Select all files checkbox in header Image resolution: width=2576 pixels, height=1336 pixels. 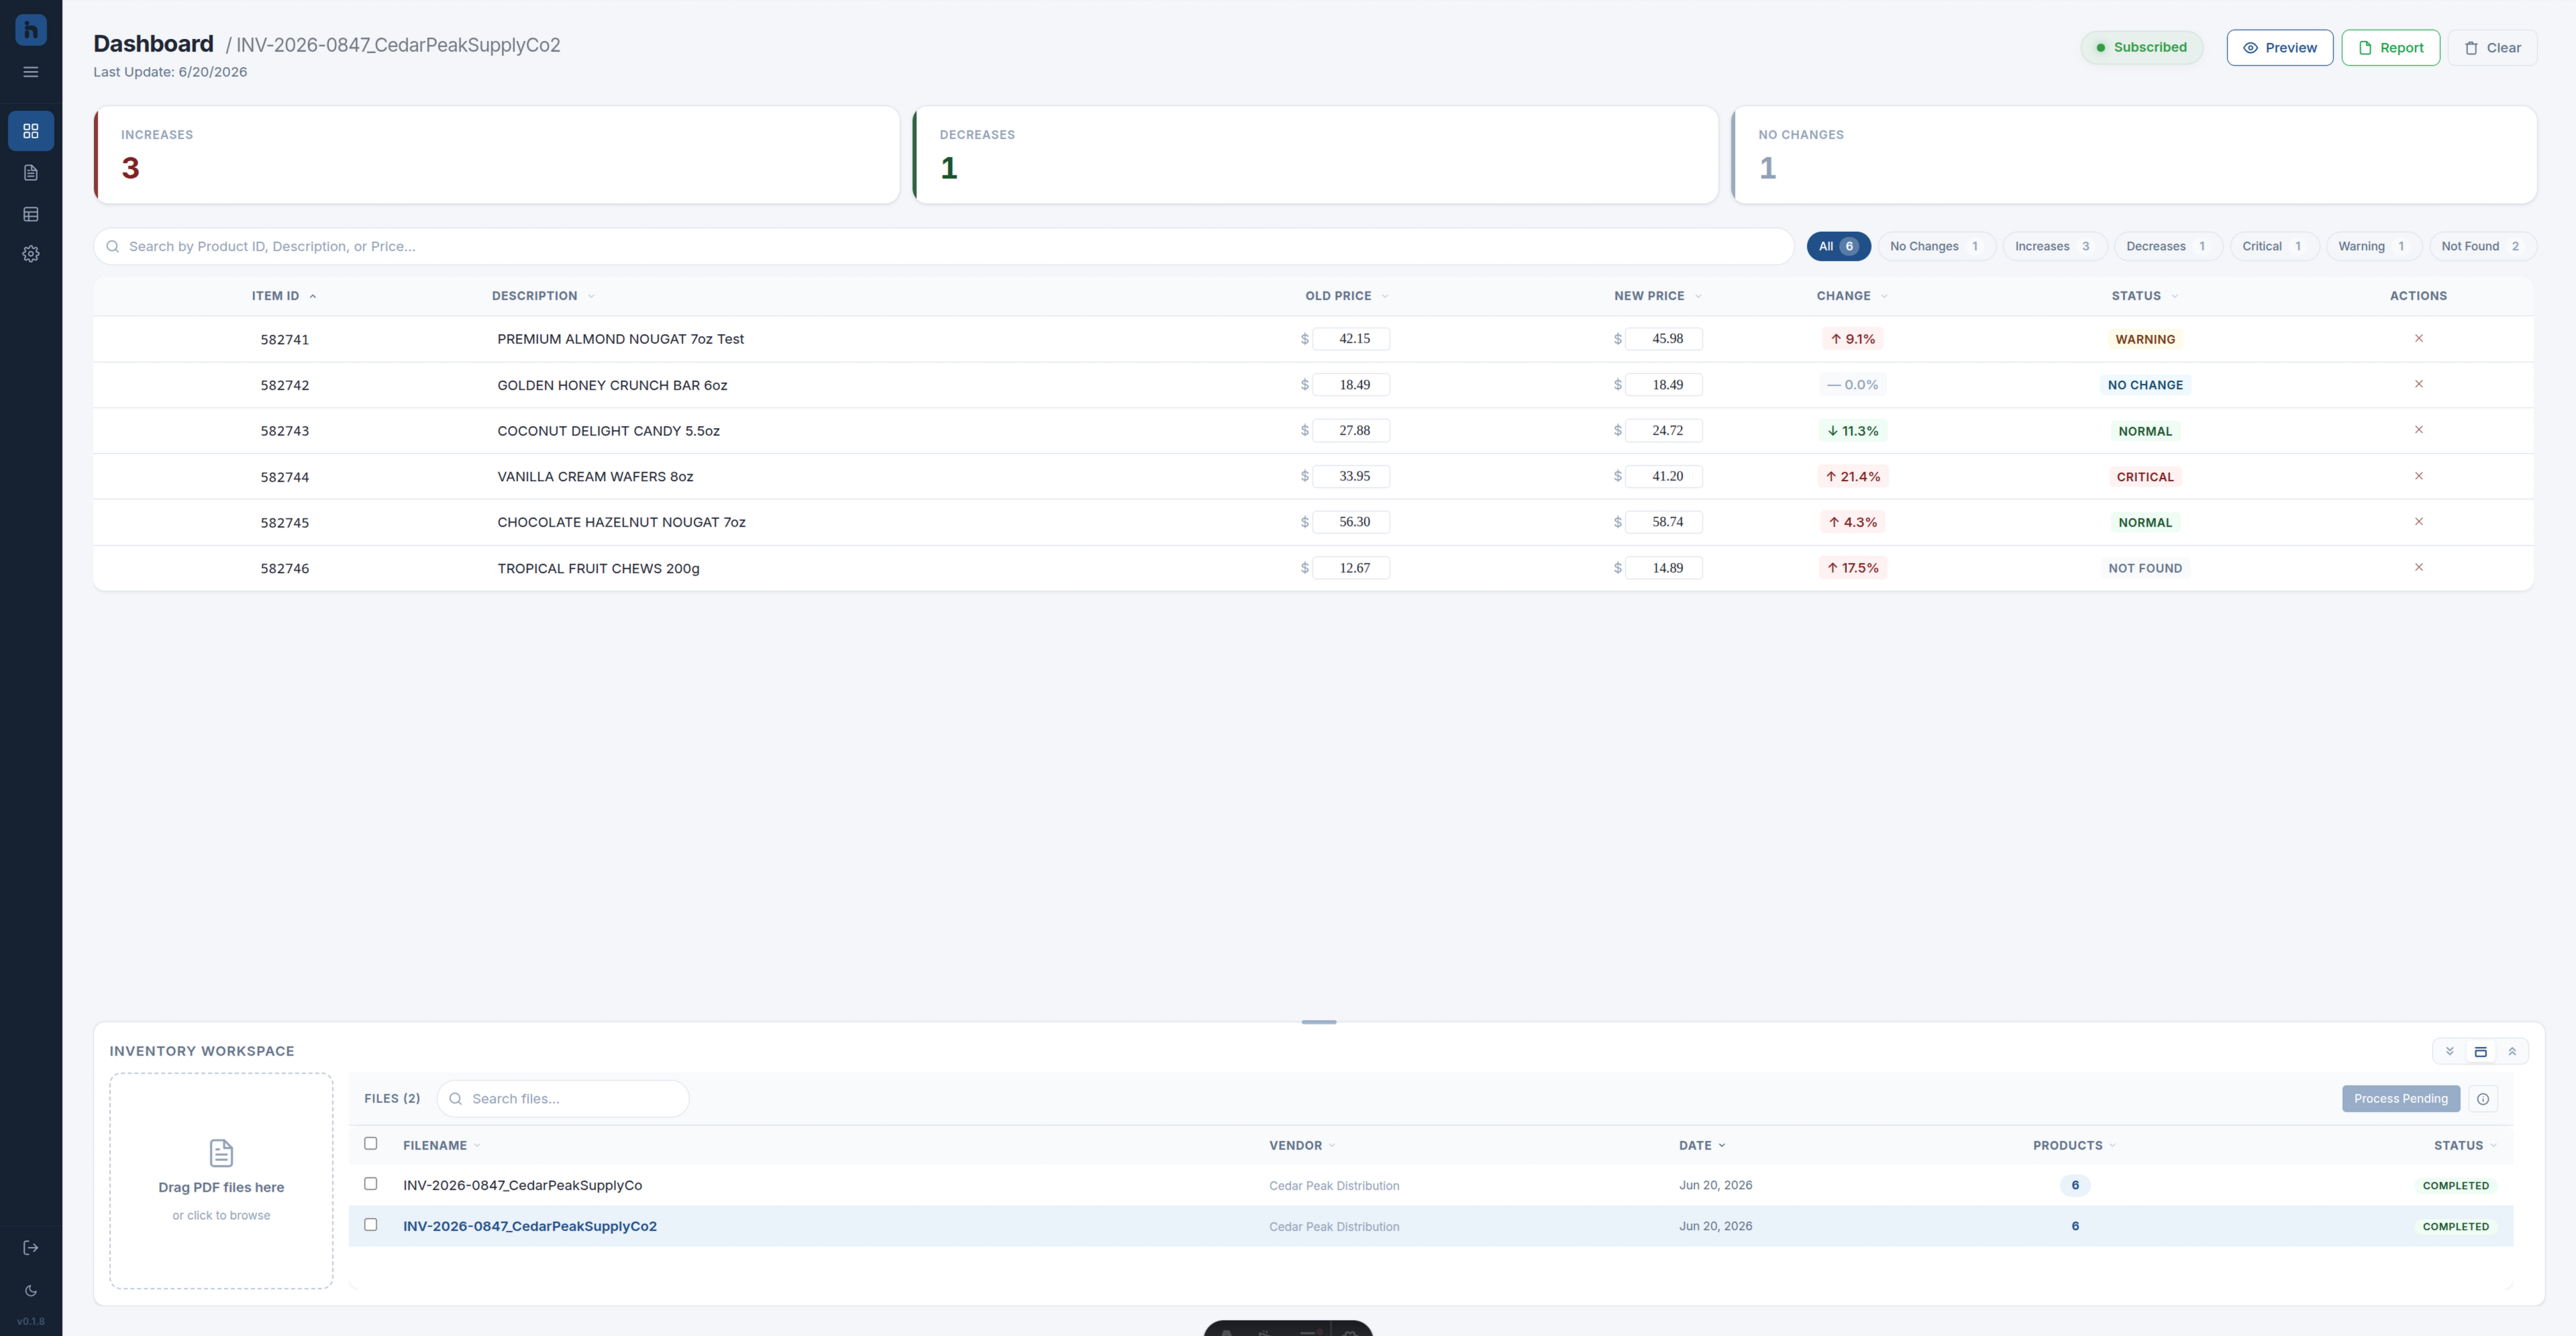(371, 1144)
